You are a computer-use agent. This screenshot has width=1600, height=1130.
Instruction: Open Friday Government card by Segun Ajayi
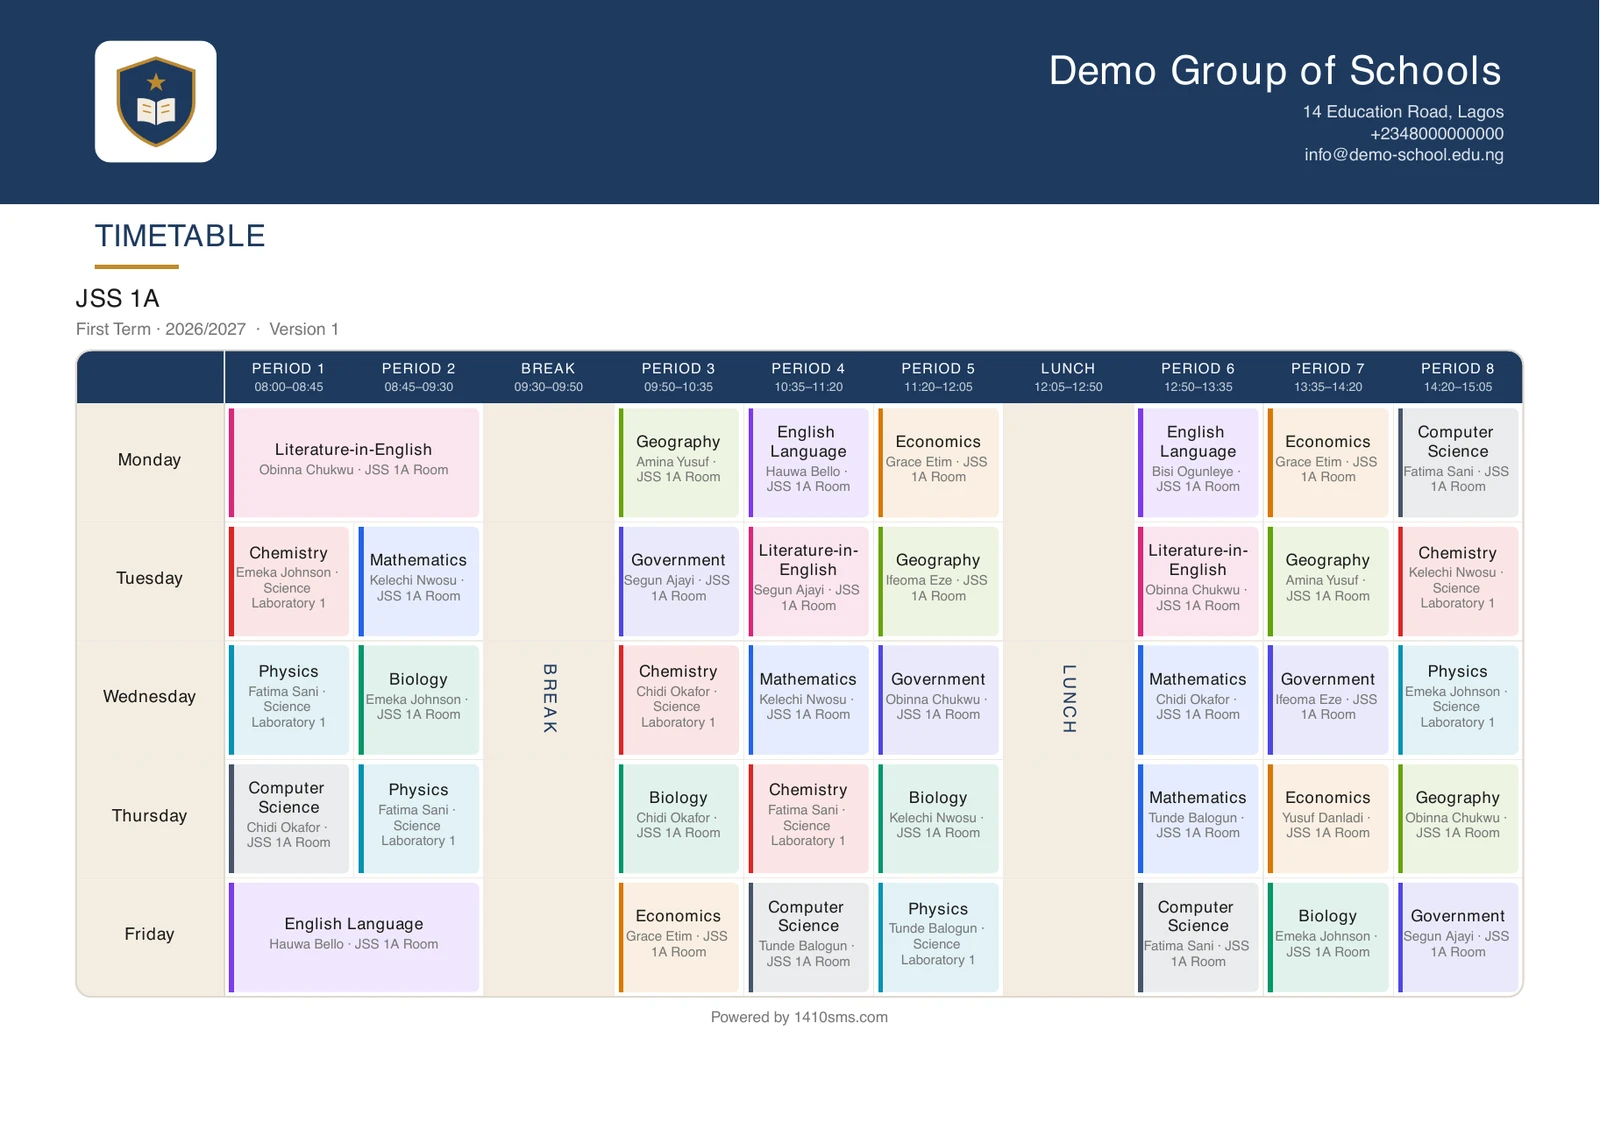tap(1458, 937)
